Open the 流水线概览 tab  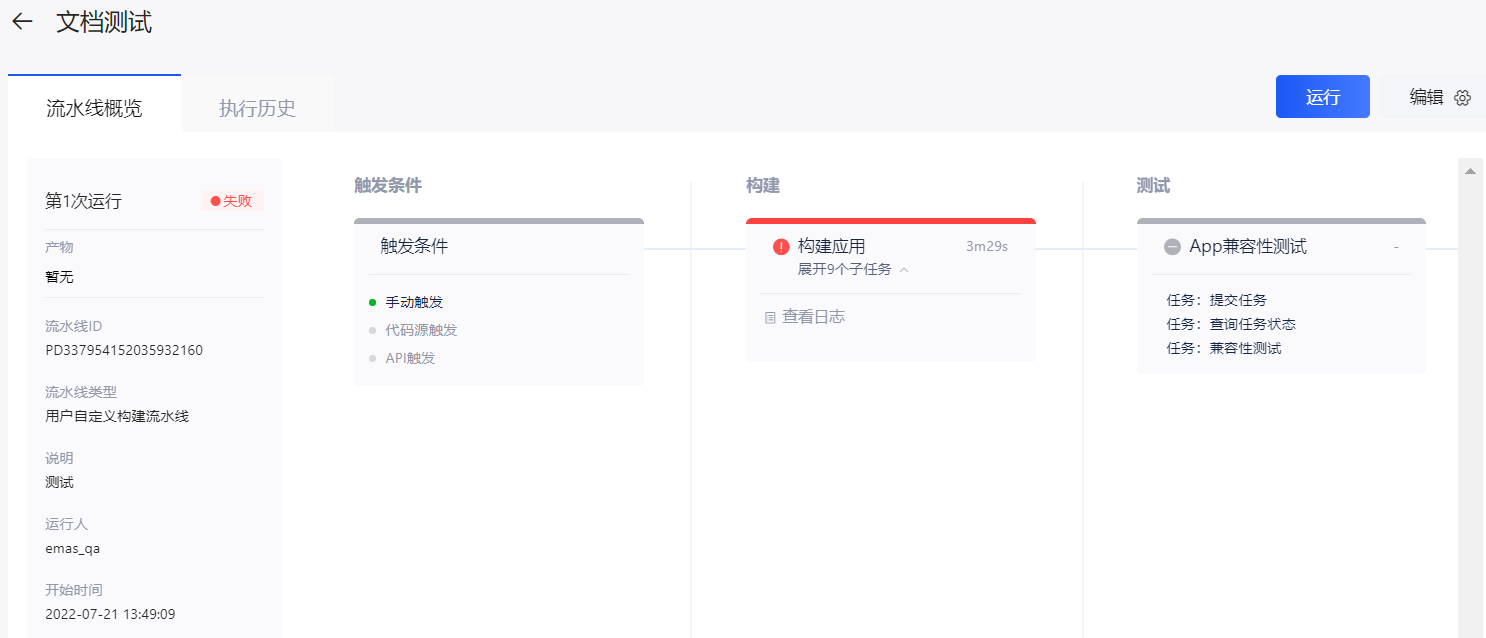coord(94,109)
